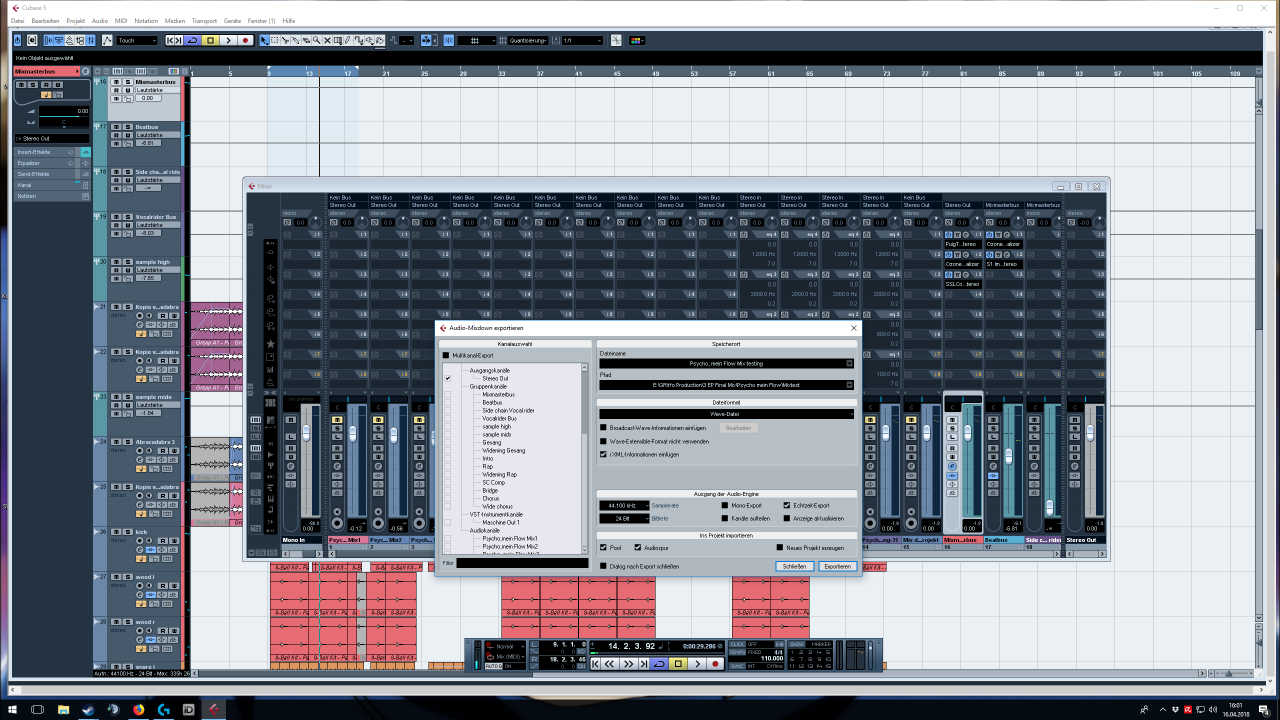The height and width of the screenshot is (720, 1280).
Task: Select the Erase tool
Action: pos(306,40)
